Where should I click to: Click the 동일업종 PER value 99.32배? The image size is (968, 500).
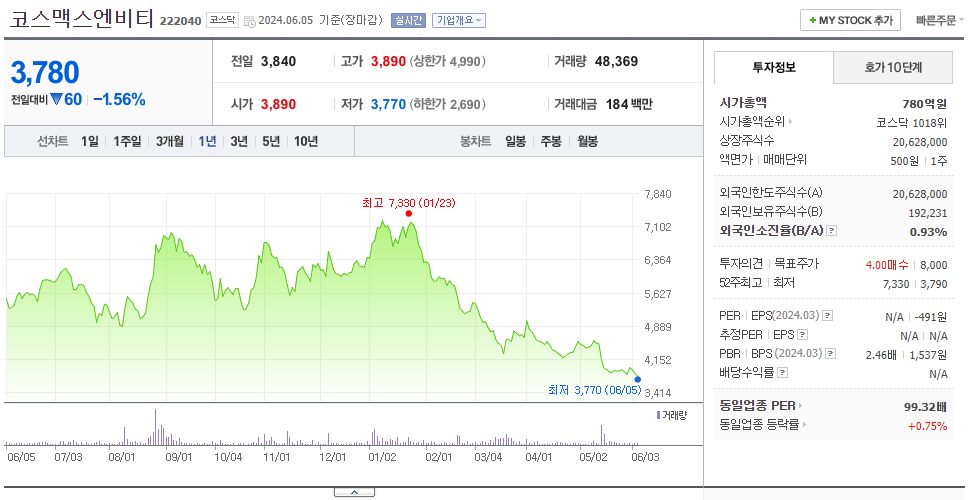(x=925, y=407)
